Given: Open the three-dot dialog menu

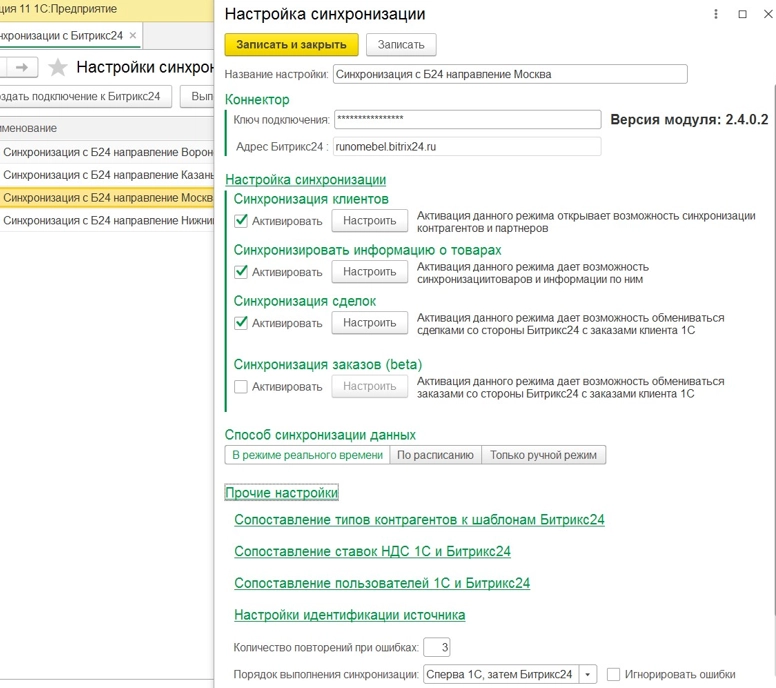Looking at the screenshot, I should click(716, 14).
